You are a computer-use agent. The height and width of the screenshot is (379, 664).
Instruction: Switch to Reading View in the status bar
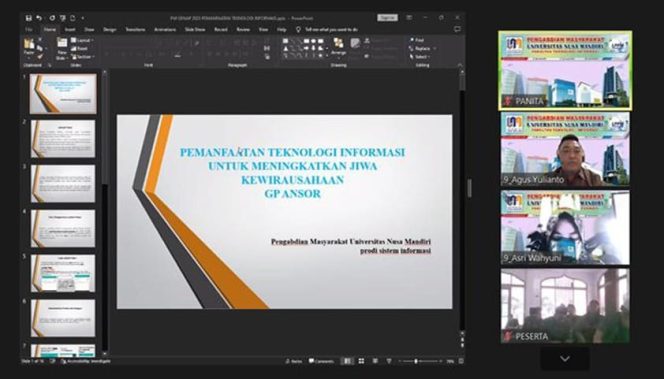point(375,361)
